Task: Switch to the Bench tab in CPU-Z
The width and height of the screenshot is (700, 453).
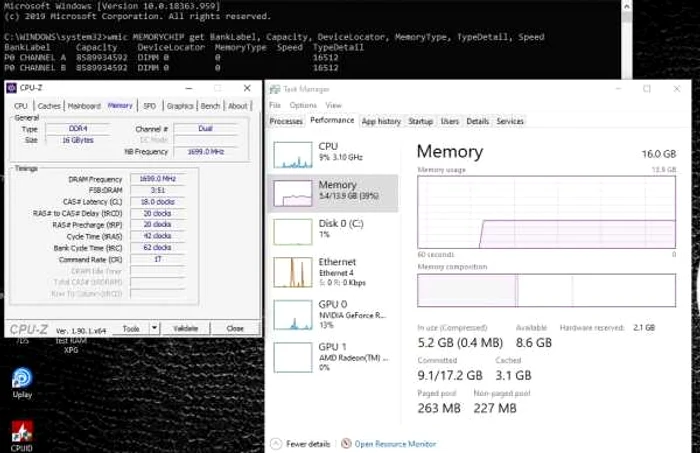Action: point(210,106)
